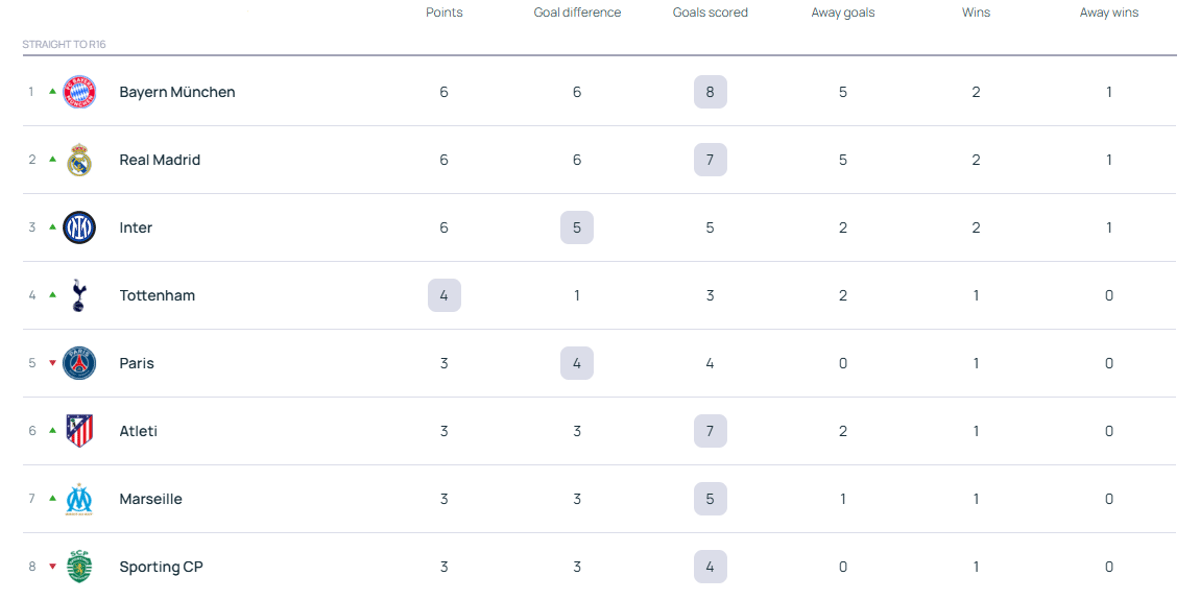The image size is (1200, 600).
Task: Click Bayern München's green up movement arrow
Action: pyautogui.click(x=53, y=91)
